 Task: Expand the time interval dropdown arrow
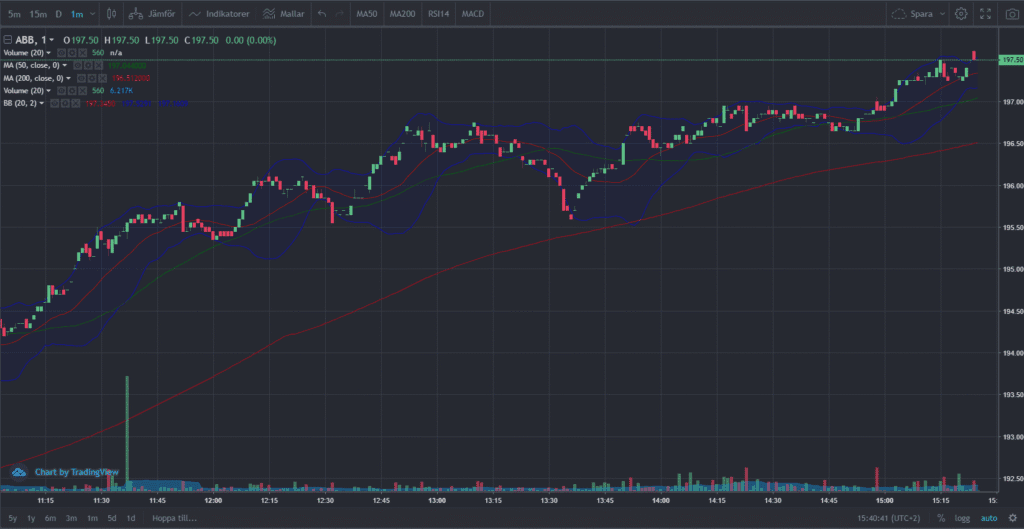[93, 14]
